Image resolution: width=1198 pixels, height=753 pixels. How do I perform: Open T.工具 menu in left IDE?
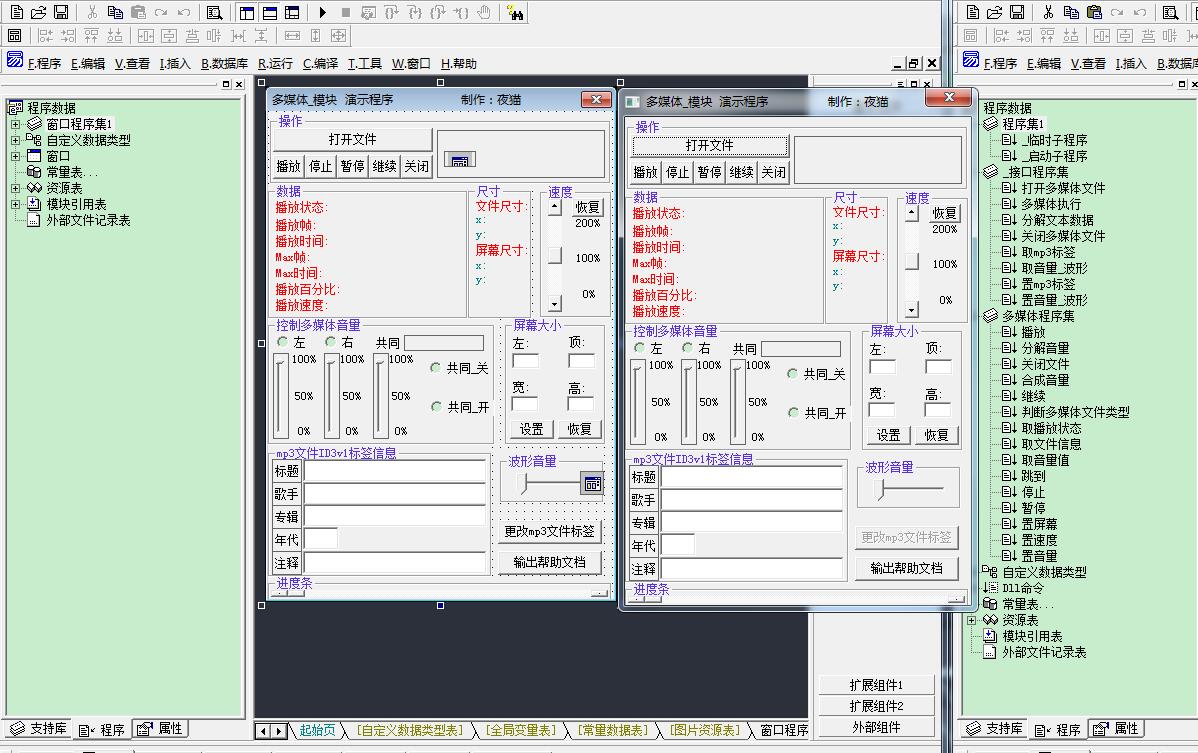pyautogui.click(x=364, y=63)
